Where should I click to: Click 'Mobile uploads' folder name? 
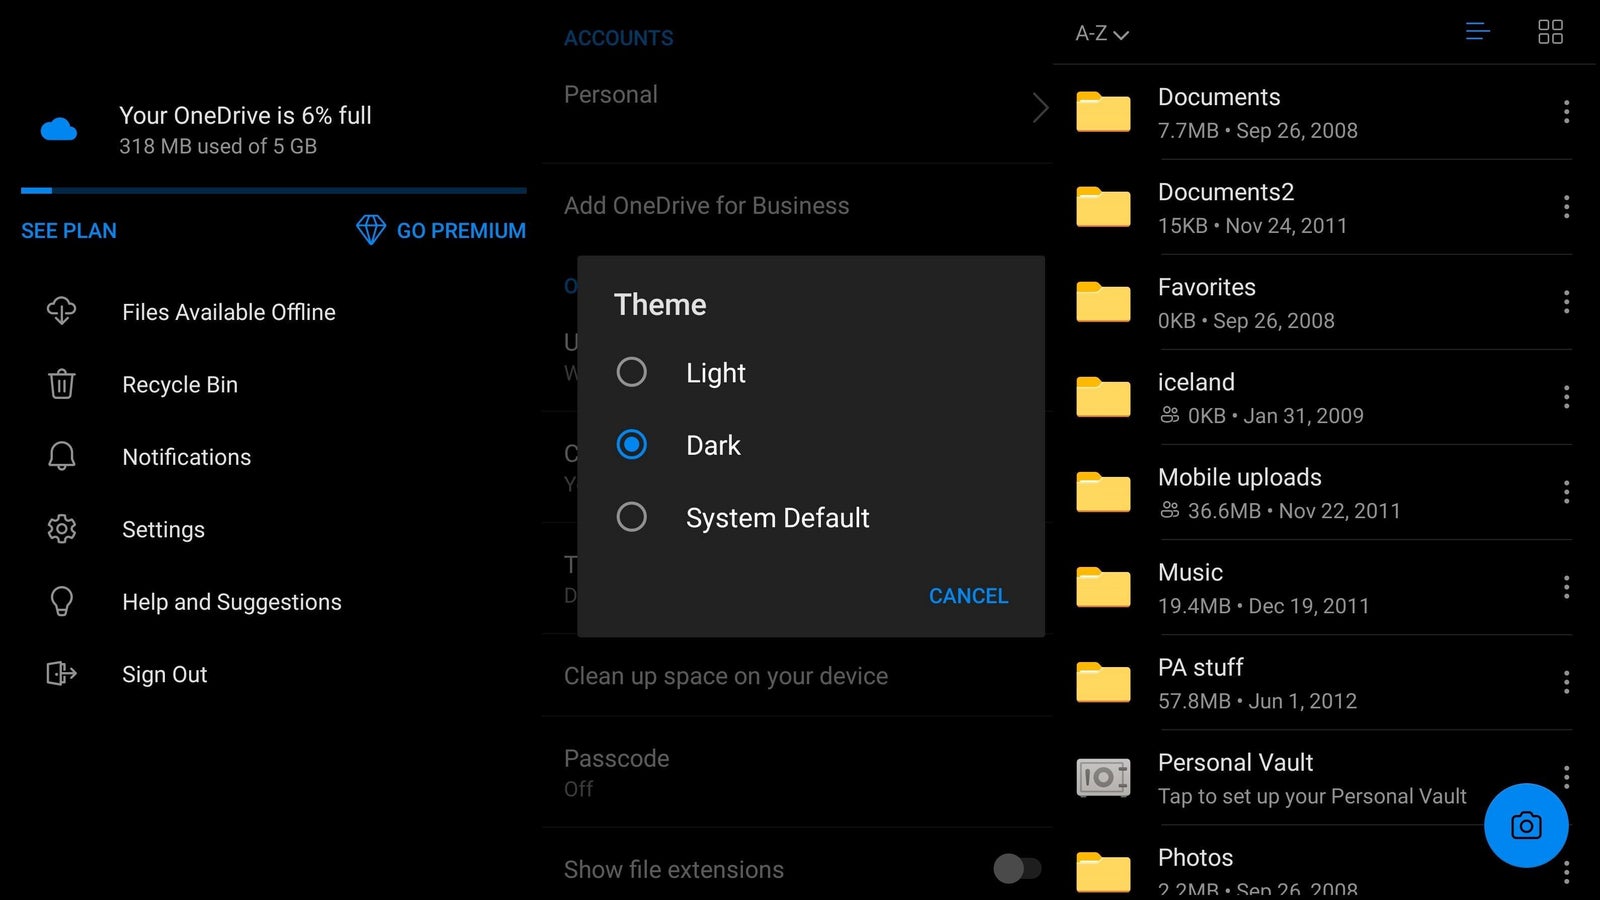[x=1239, y=477]
